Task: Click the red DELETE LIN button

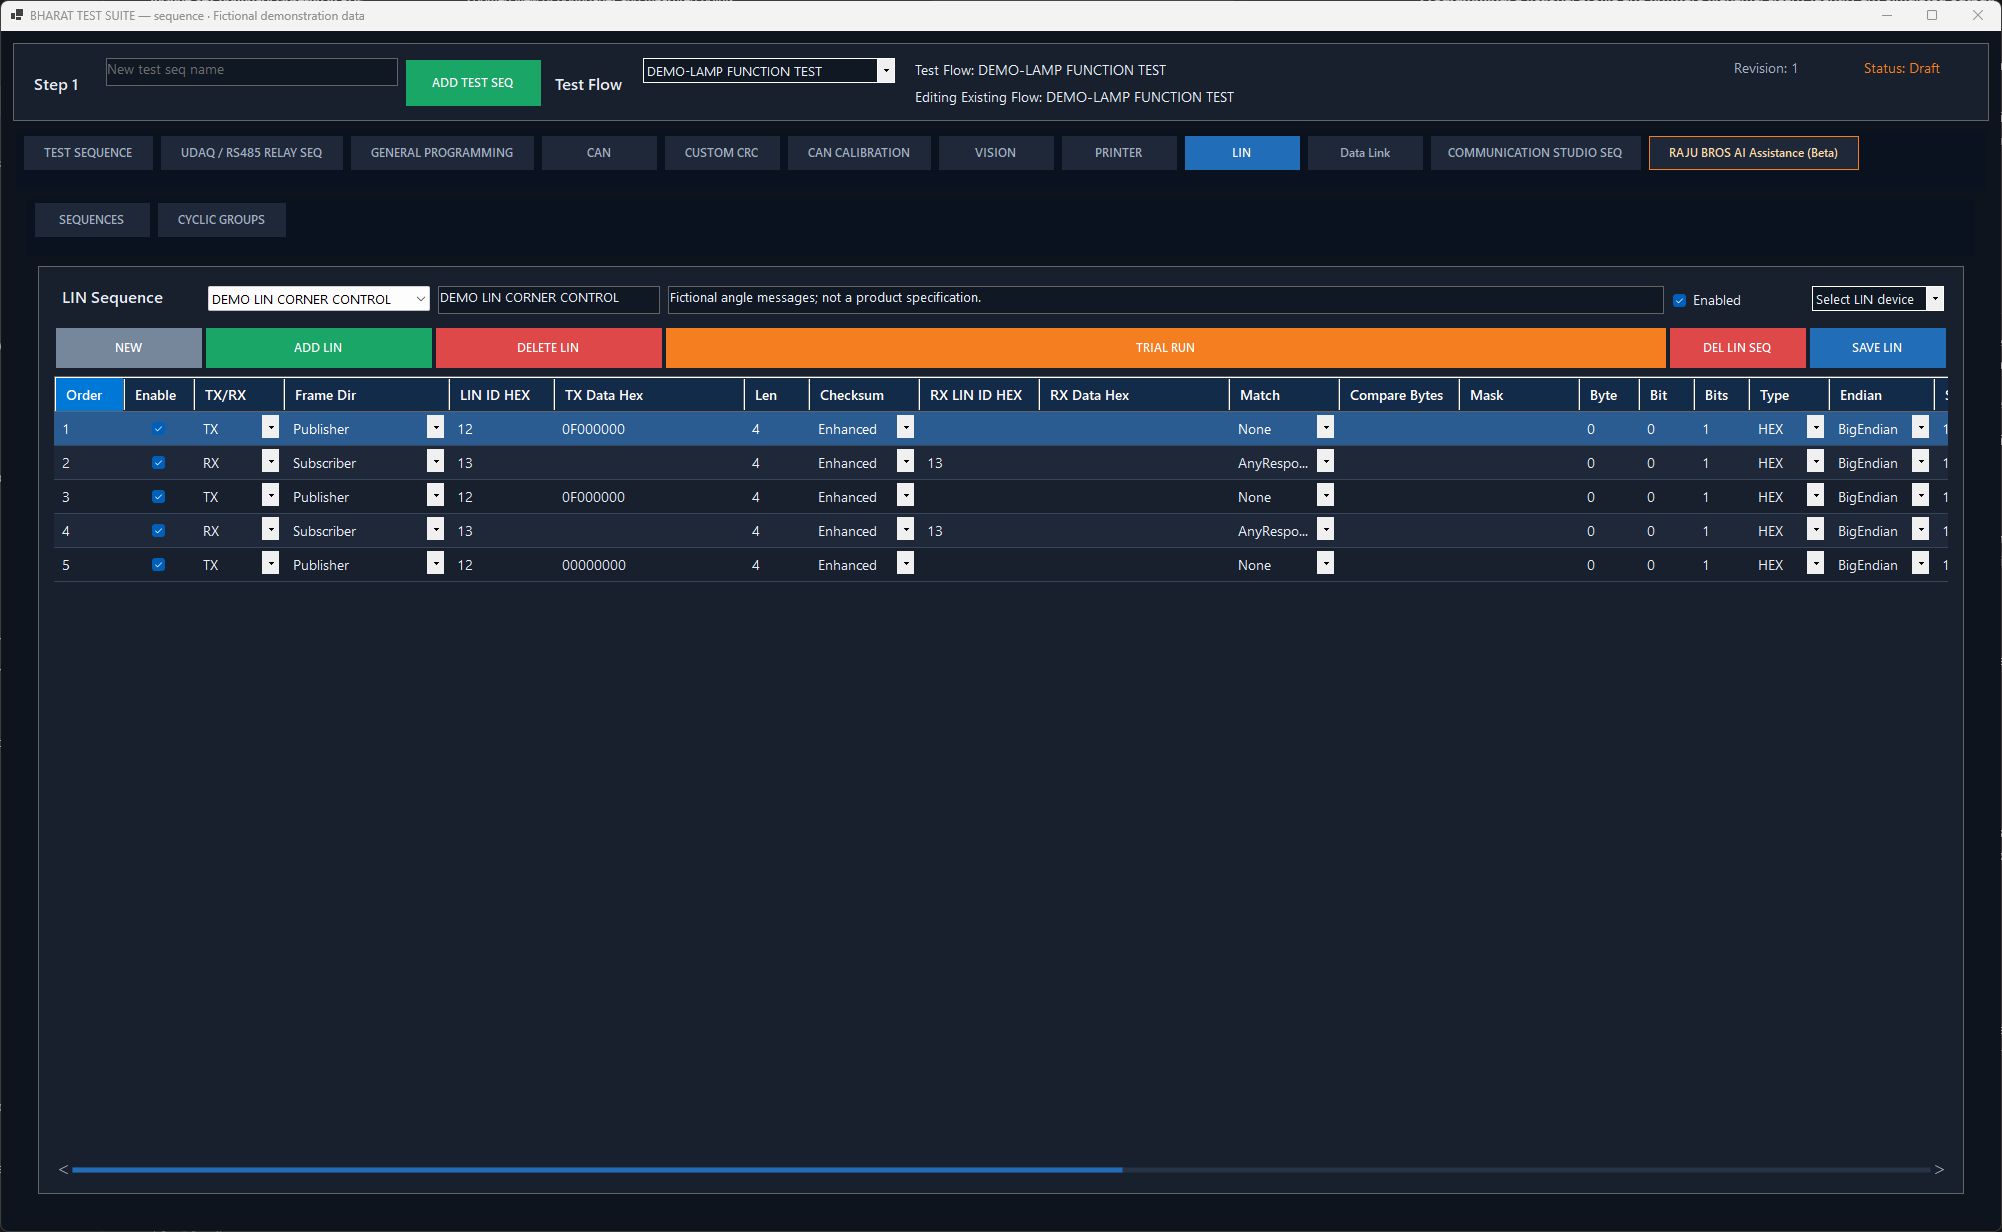Action: click(548, 348)
